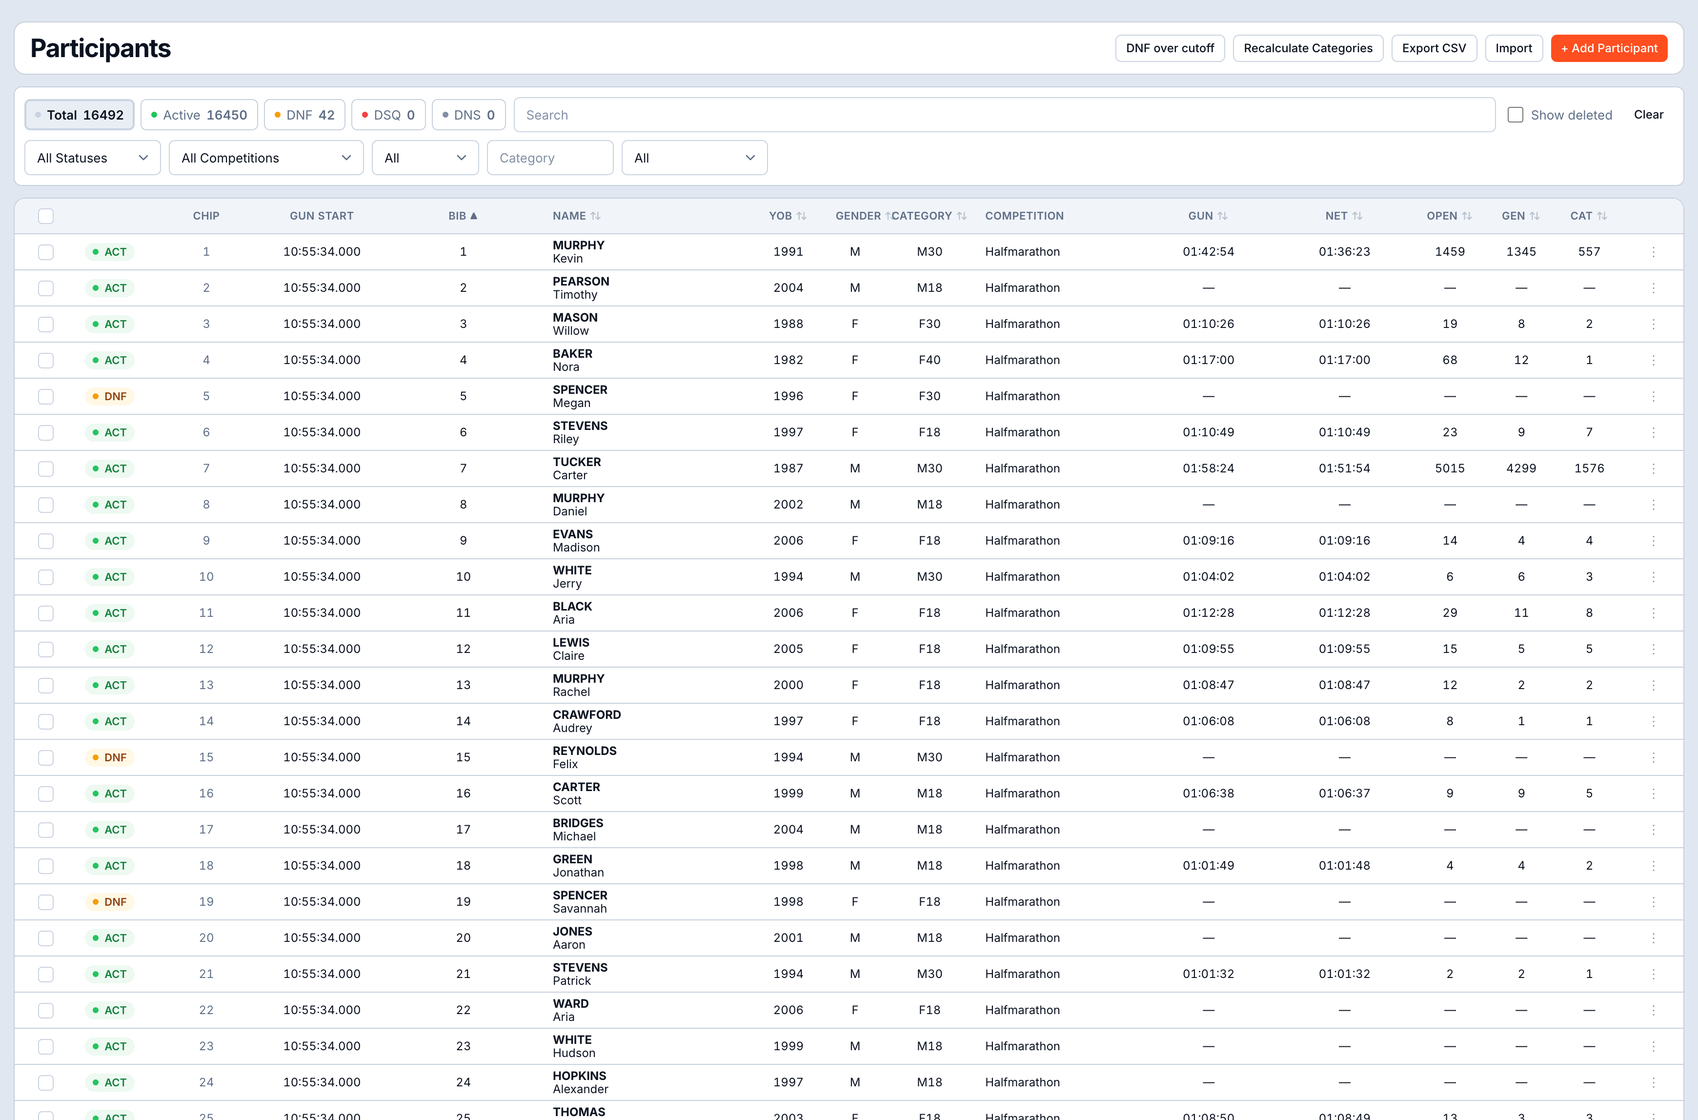1698x1120 pixels.
Task: Select the checkbox for bib 2 Pearson Timothy
Action: point(46,288)
